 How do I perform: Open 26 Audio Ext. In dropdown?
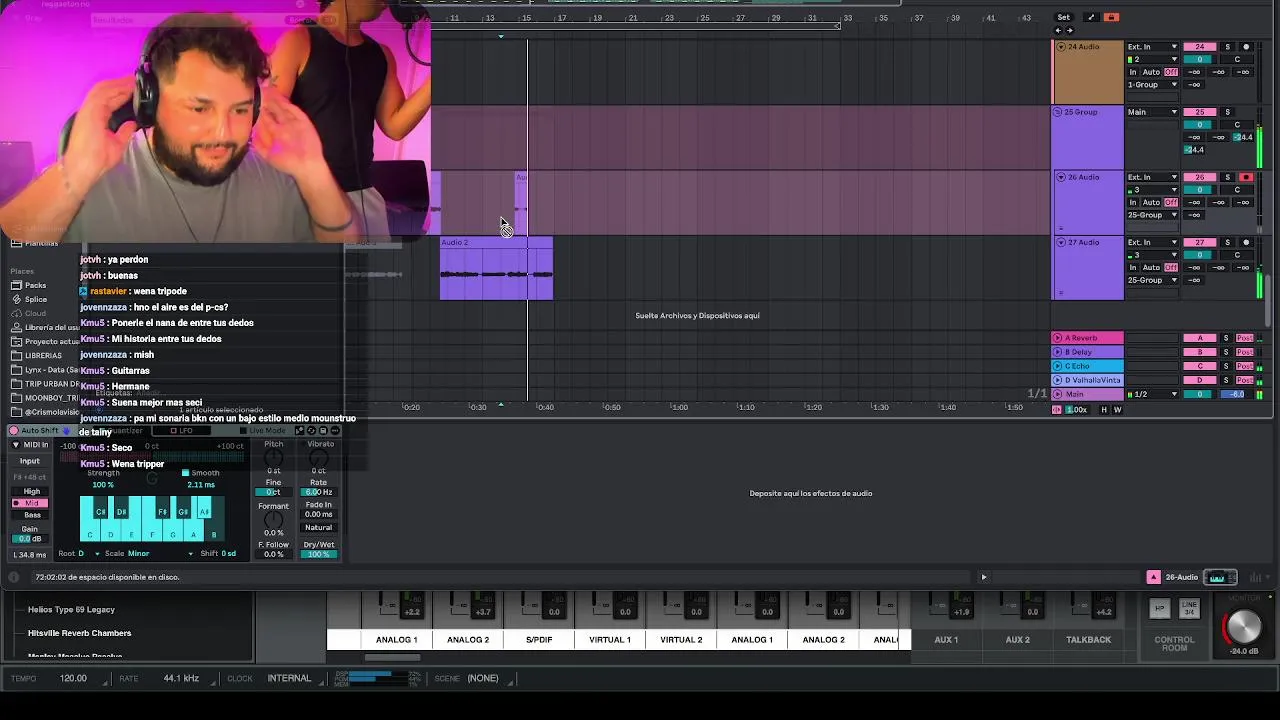[x=1152, y=177]
